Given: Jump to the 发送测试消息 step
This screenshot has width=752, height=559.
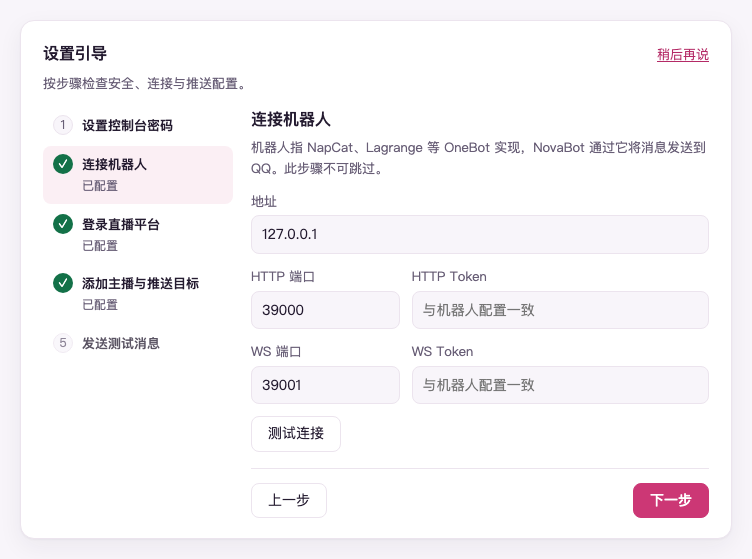Looking at the screenshot, I should pos(138,343).
